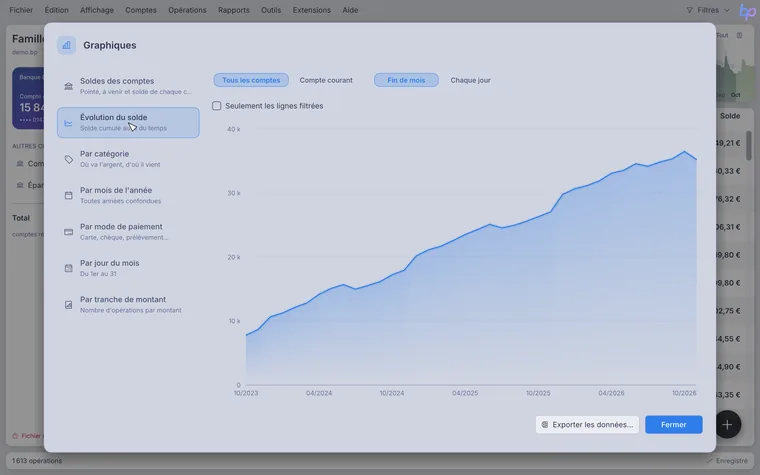Show the Par catégorie chart
The height and width of the screenshot is (475, 760).
[128, 159]
